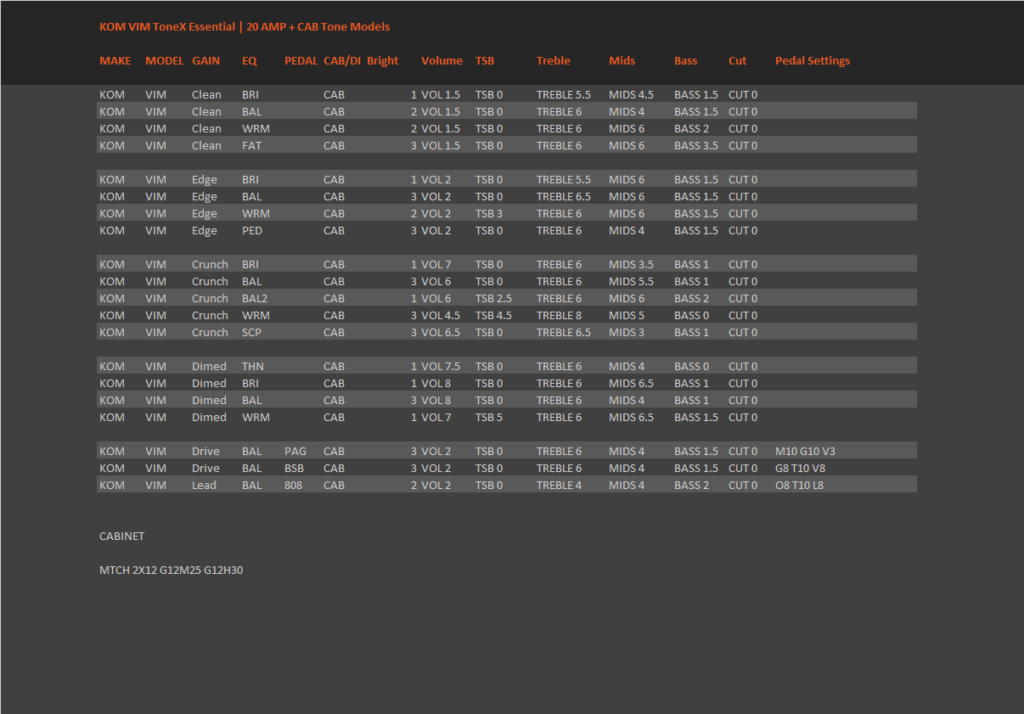Select the MODEL column header

click(x=164, y=61)
